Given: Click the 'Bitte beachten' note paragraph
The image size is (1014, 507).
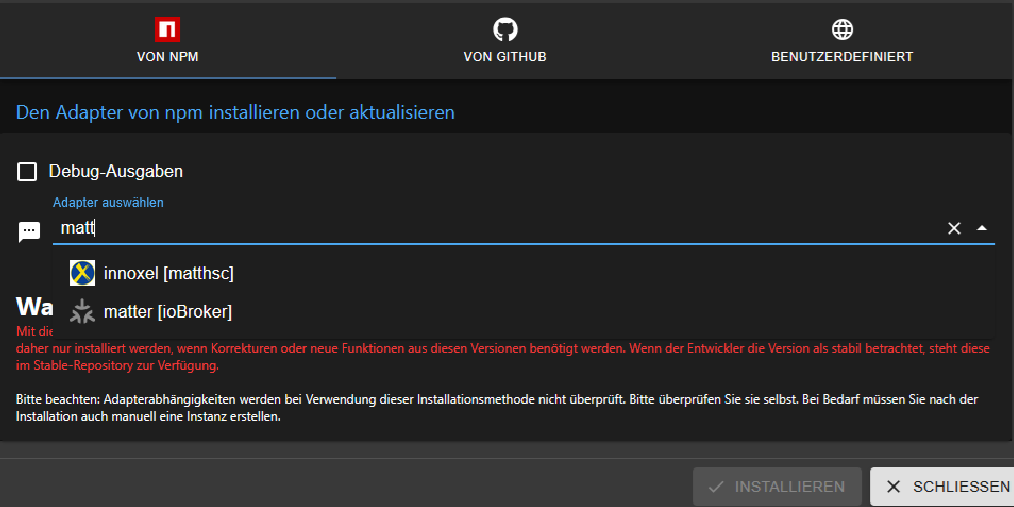Looking at the screenshot, I should point(497,408).
